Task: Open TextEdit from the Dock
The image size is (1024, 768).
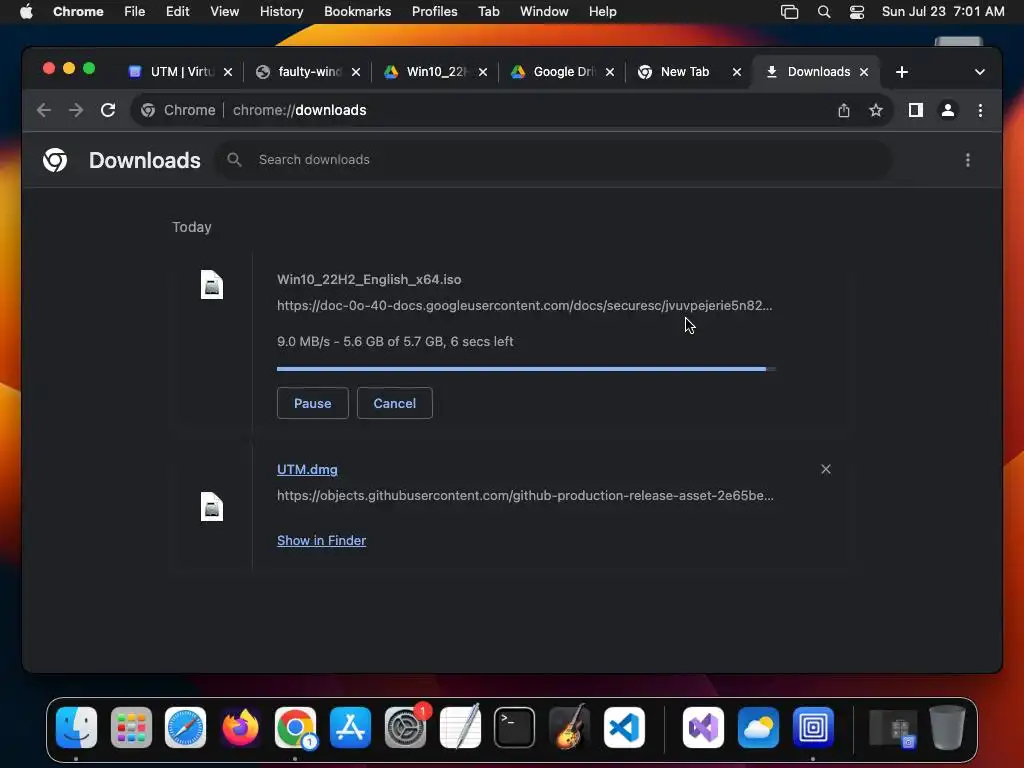Action: pyautogui.click(x=460, y=727)
